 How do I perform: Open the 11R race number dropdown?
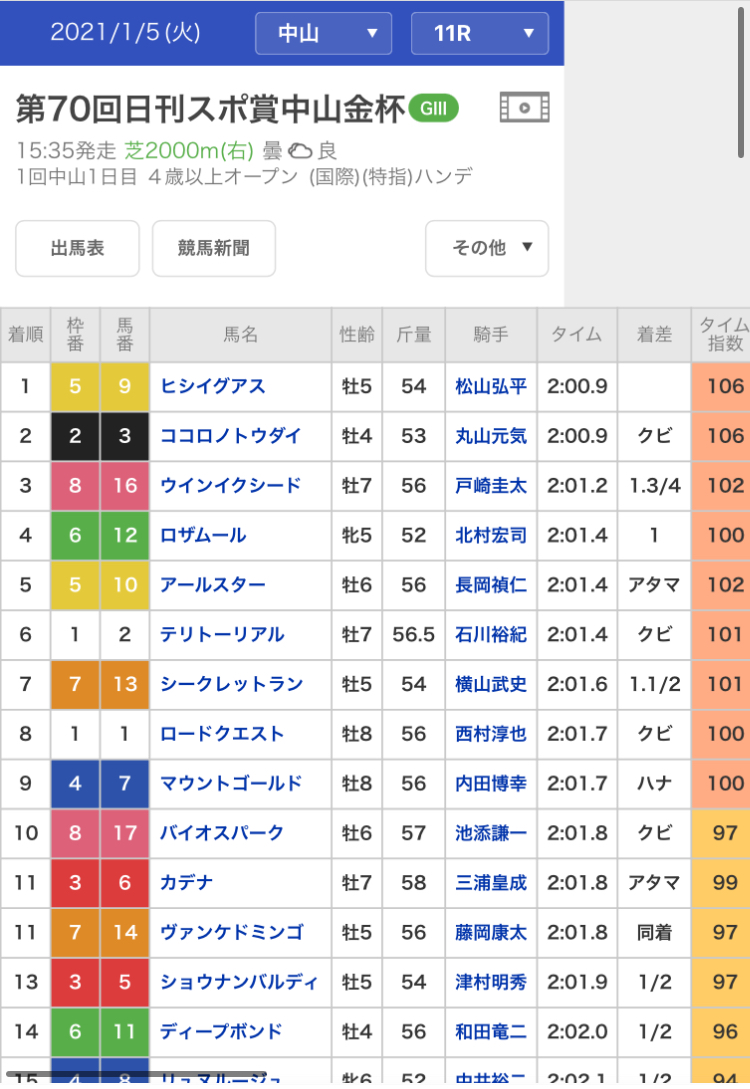click(x=480, y=33)
